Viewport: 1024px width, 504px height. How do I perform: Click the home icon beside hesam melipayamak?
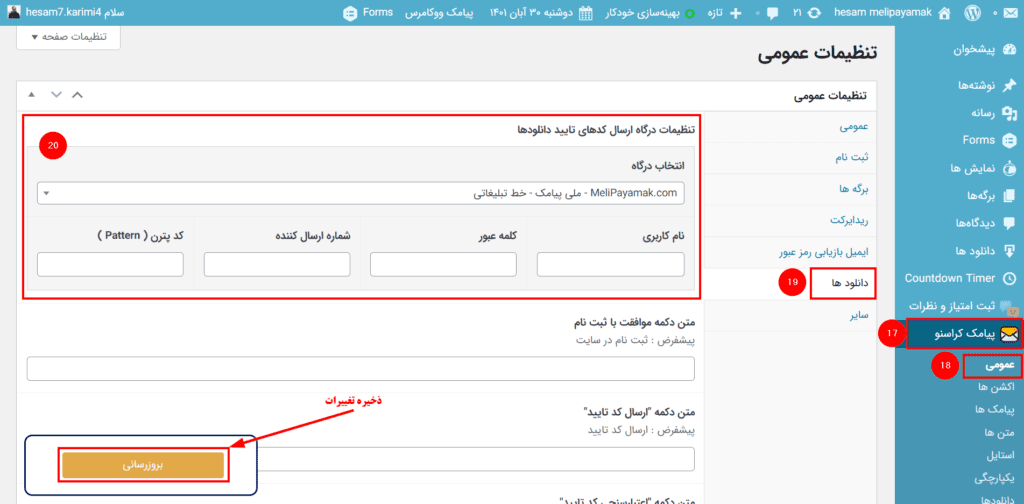[x=944, y=13]
